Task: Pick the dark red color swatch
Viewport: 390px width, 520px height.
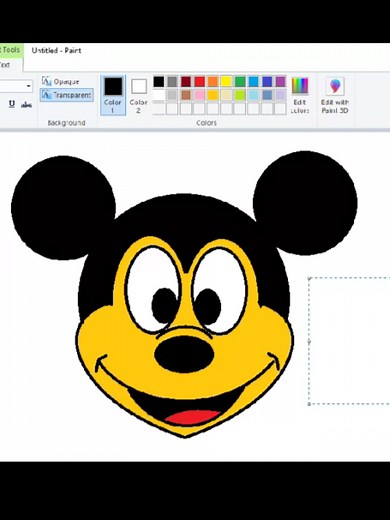Action: (x=186, y=81)
